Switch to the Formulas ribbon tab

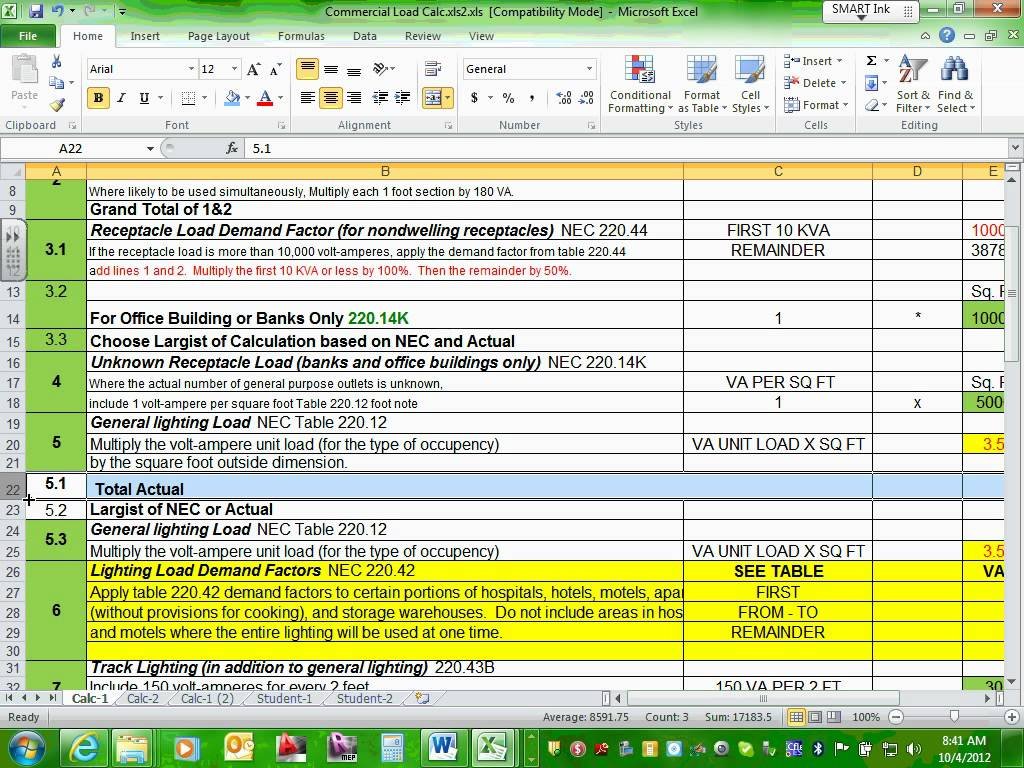tap(301, 36)
